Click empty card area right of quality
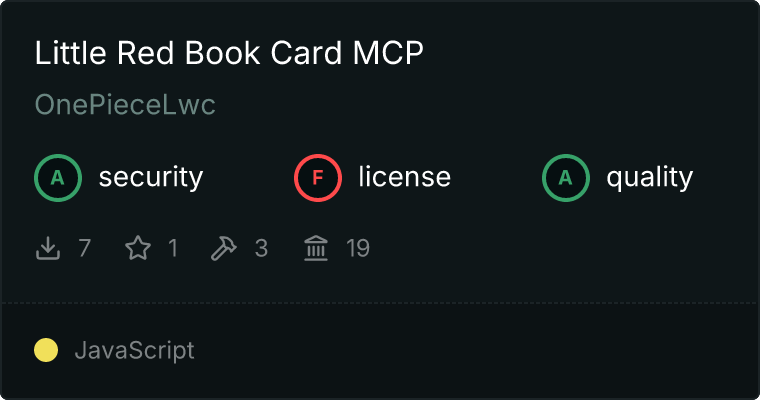 (725, 178)
